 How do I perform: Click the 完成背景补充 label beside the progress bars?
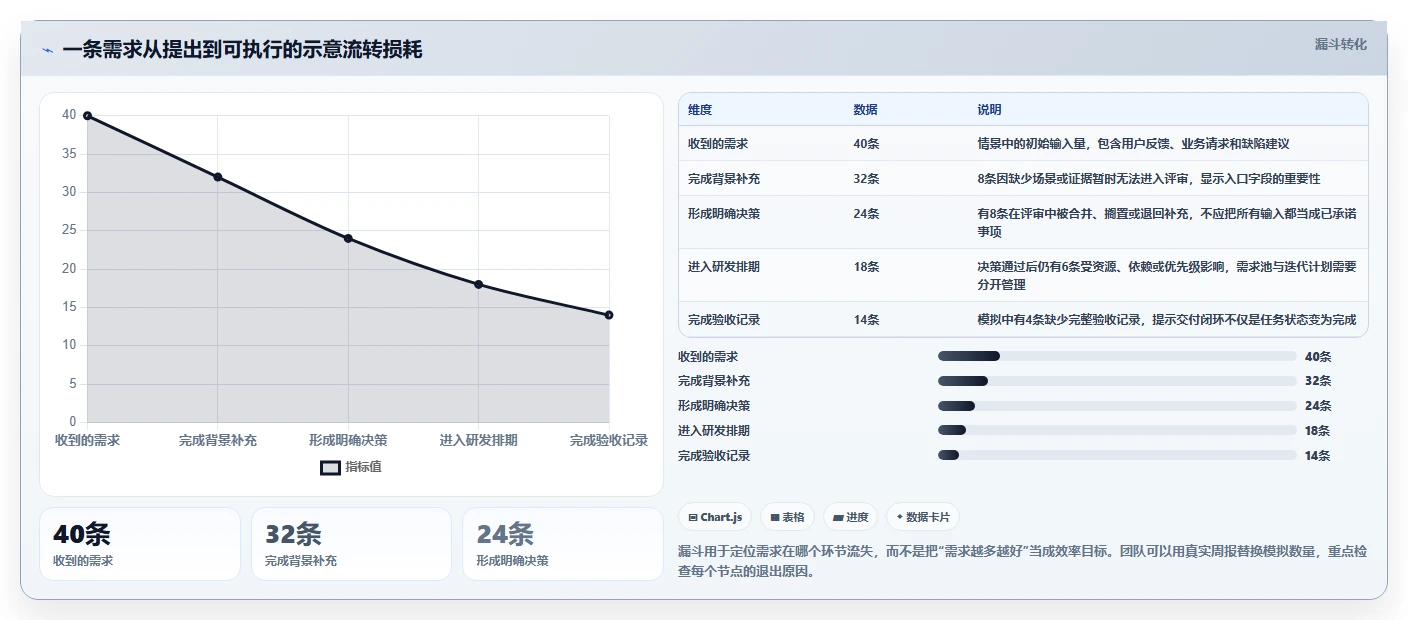714,381
